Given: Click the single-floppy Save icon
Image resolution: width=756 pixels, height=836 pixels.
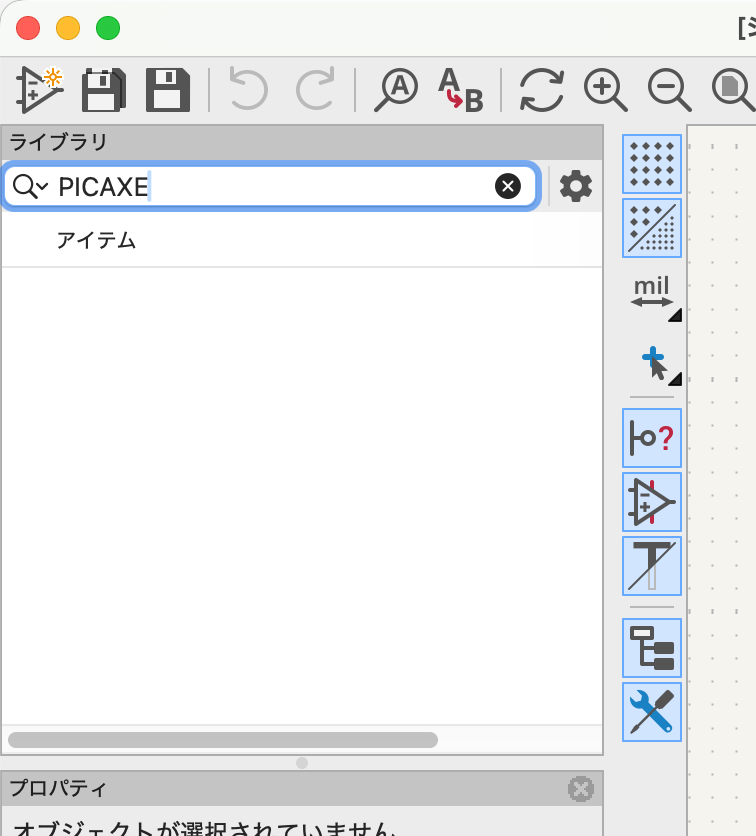Looking at the screenshot, I should (168, 90).
